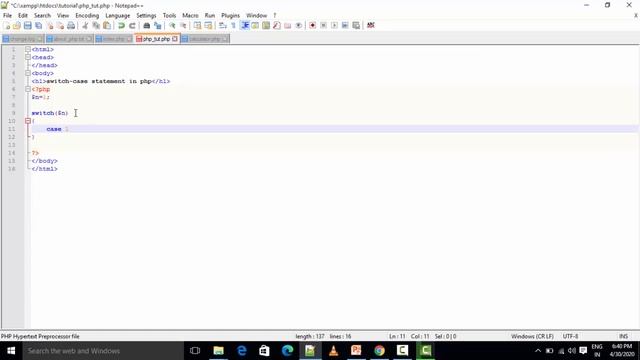This screenshot has height=360, width=640.
Task: Click the Zoom Out toolbar icon
Action: pos(183,25)
